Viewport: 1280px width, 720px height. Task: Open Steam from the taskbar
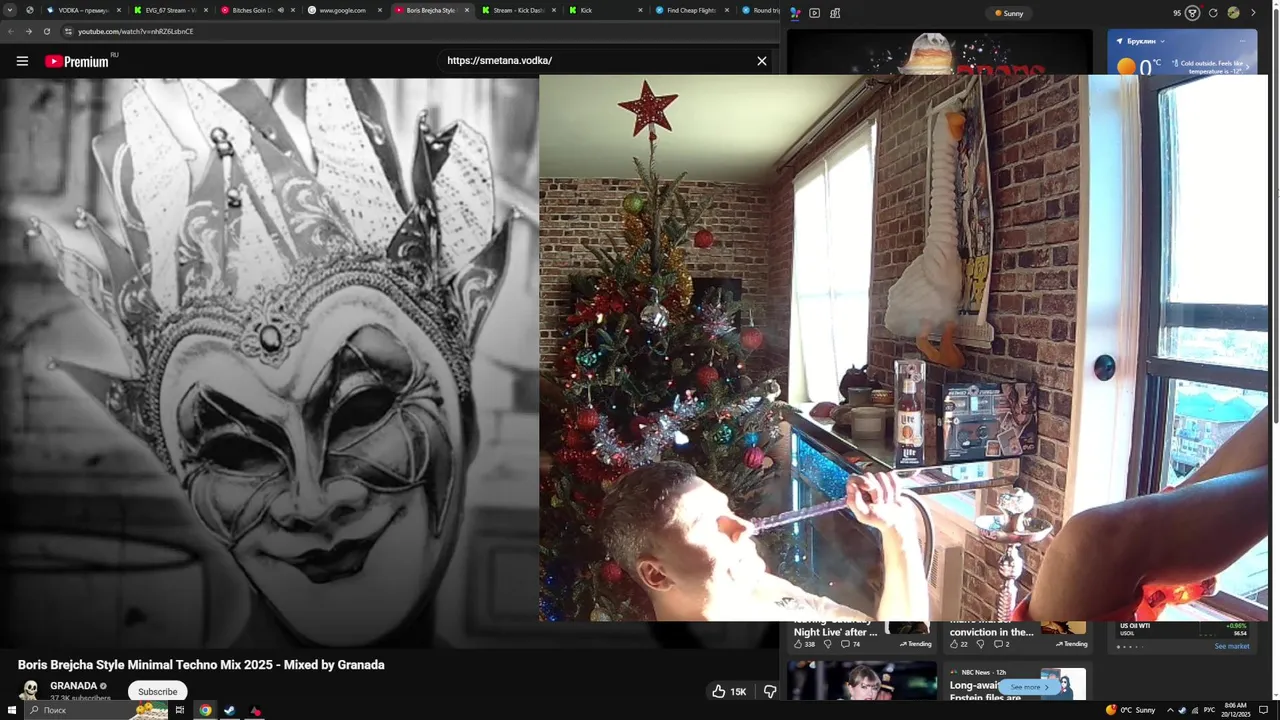pos(229,710)
